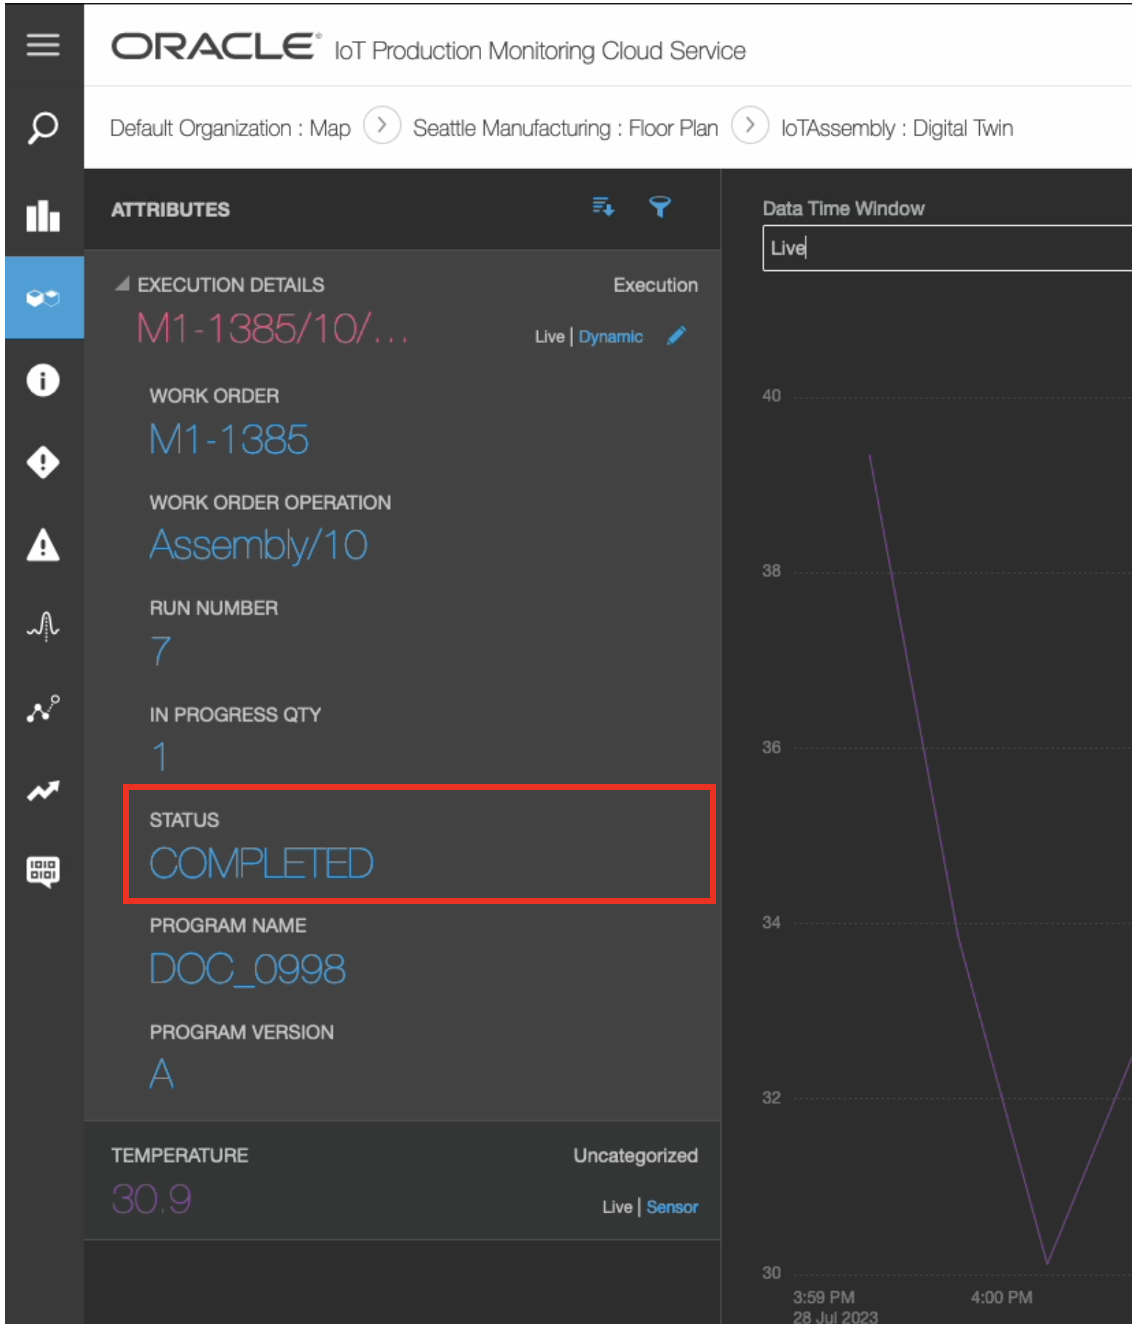Open the Data Time Window combo box
This screenshot has height=1330, width=1134.
point(947,248)
